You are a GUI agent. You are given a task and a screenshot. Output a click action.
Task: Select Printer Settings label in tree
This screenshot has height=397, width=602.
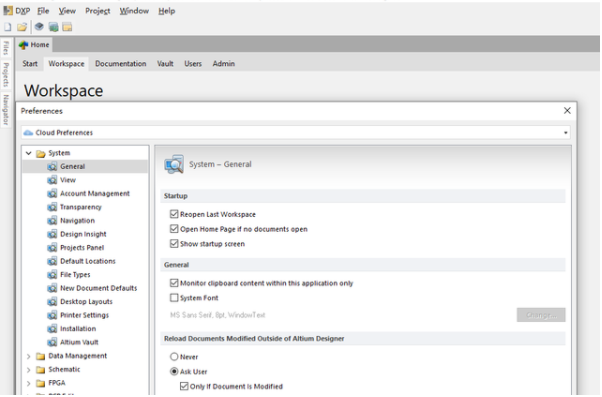pyautogui.click(x=84, y=315)
